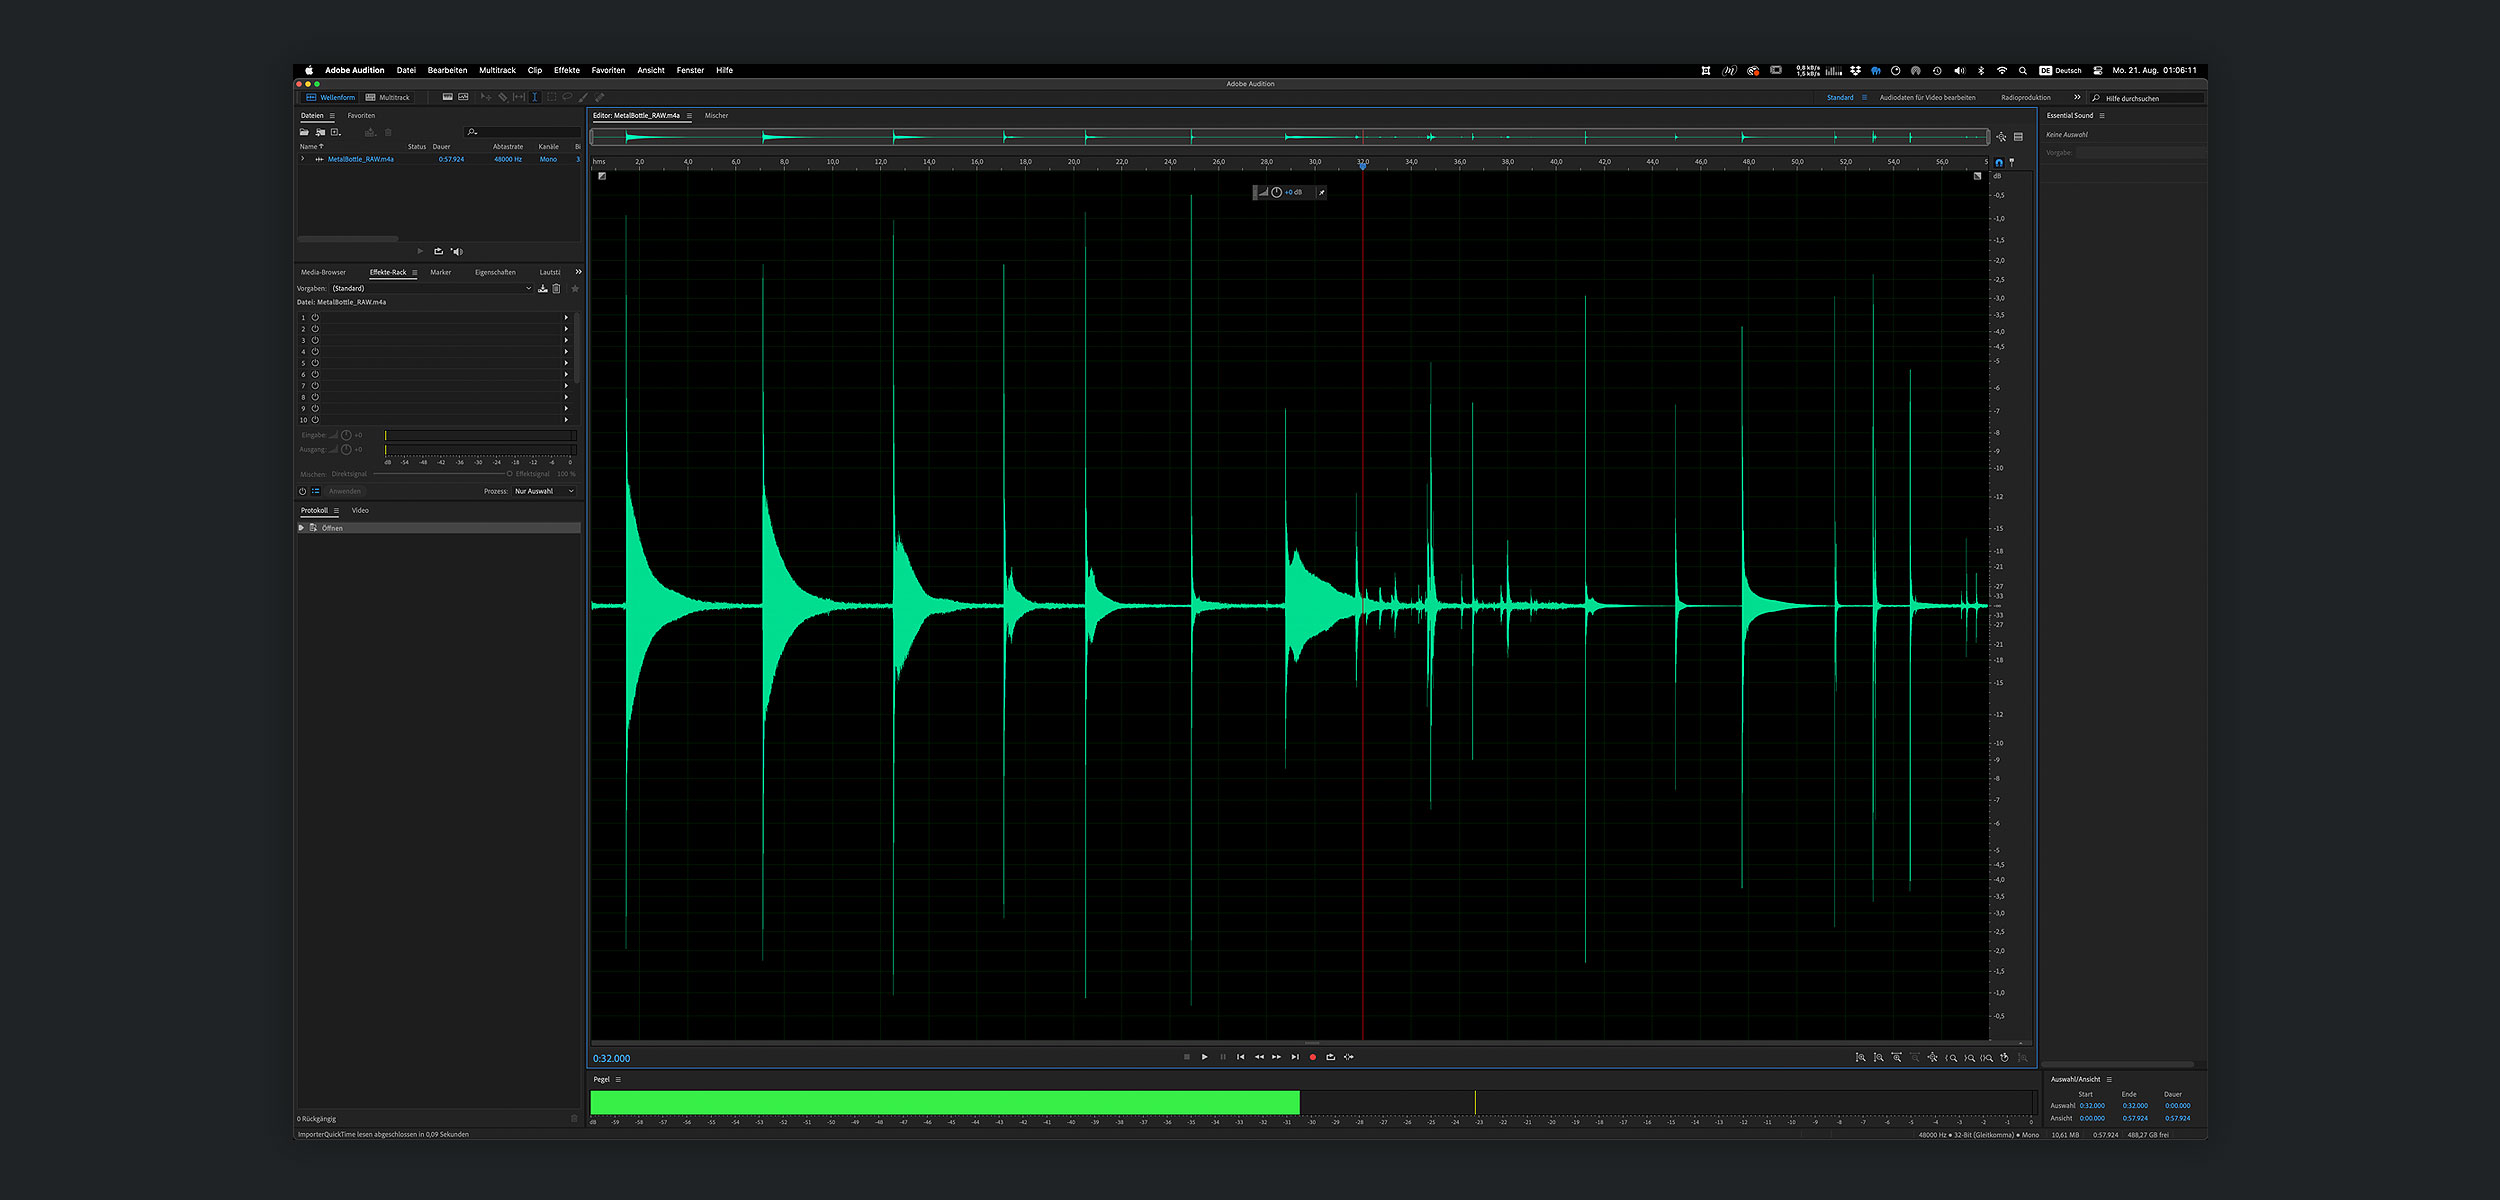Click Zoom In amplitude icon
The height and width of the screenshot is (1200, 2500).
(1860, 1057)
